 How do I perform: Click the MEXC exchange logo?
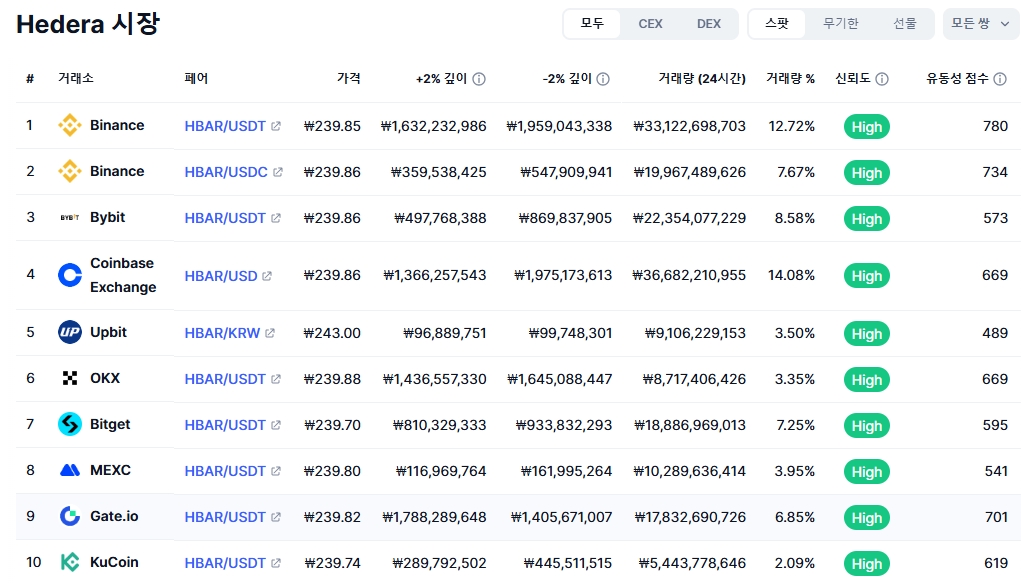coord(70,470)
